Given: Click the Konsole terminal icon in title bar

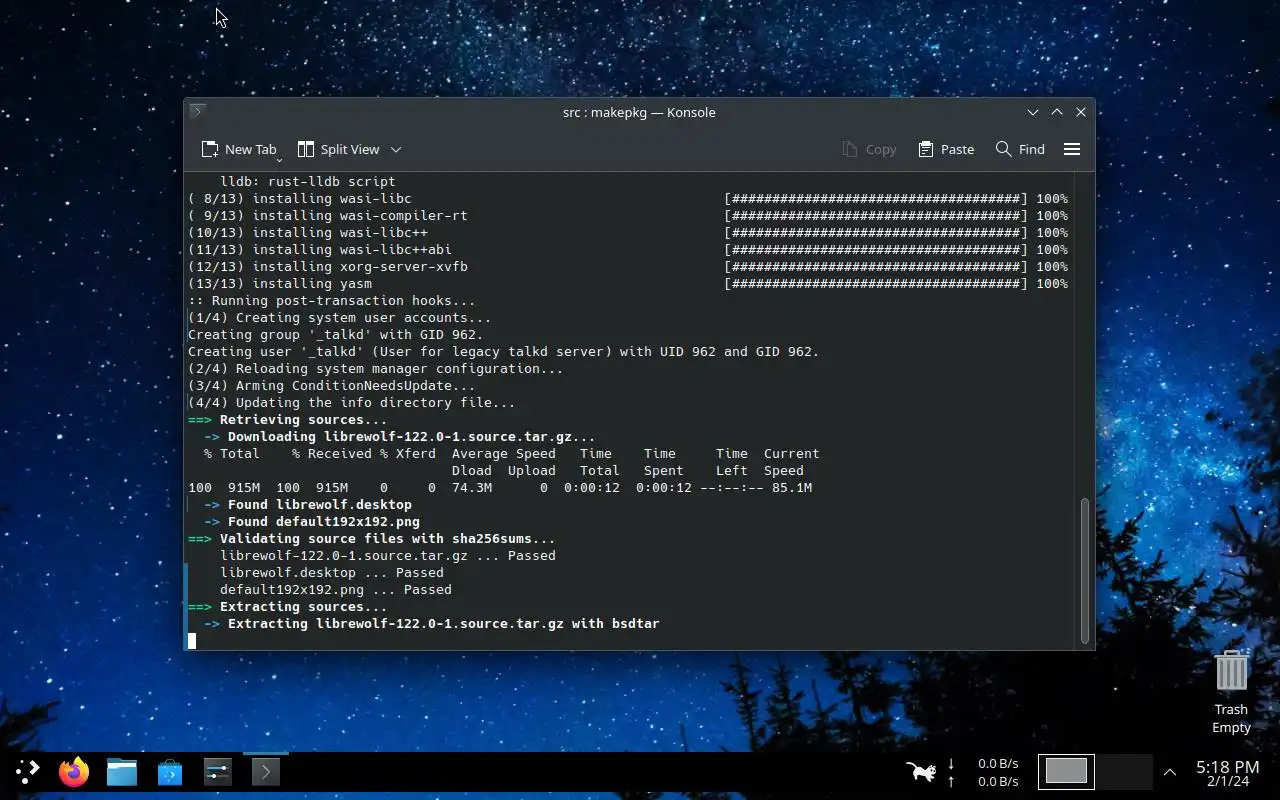Looking at the screenshot, I should (198, 111).
